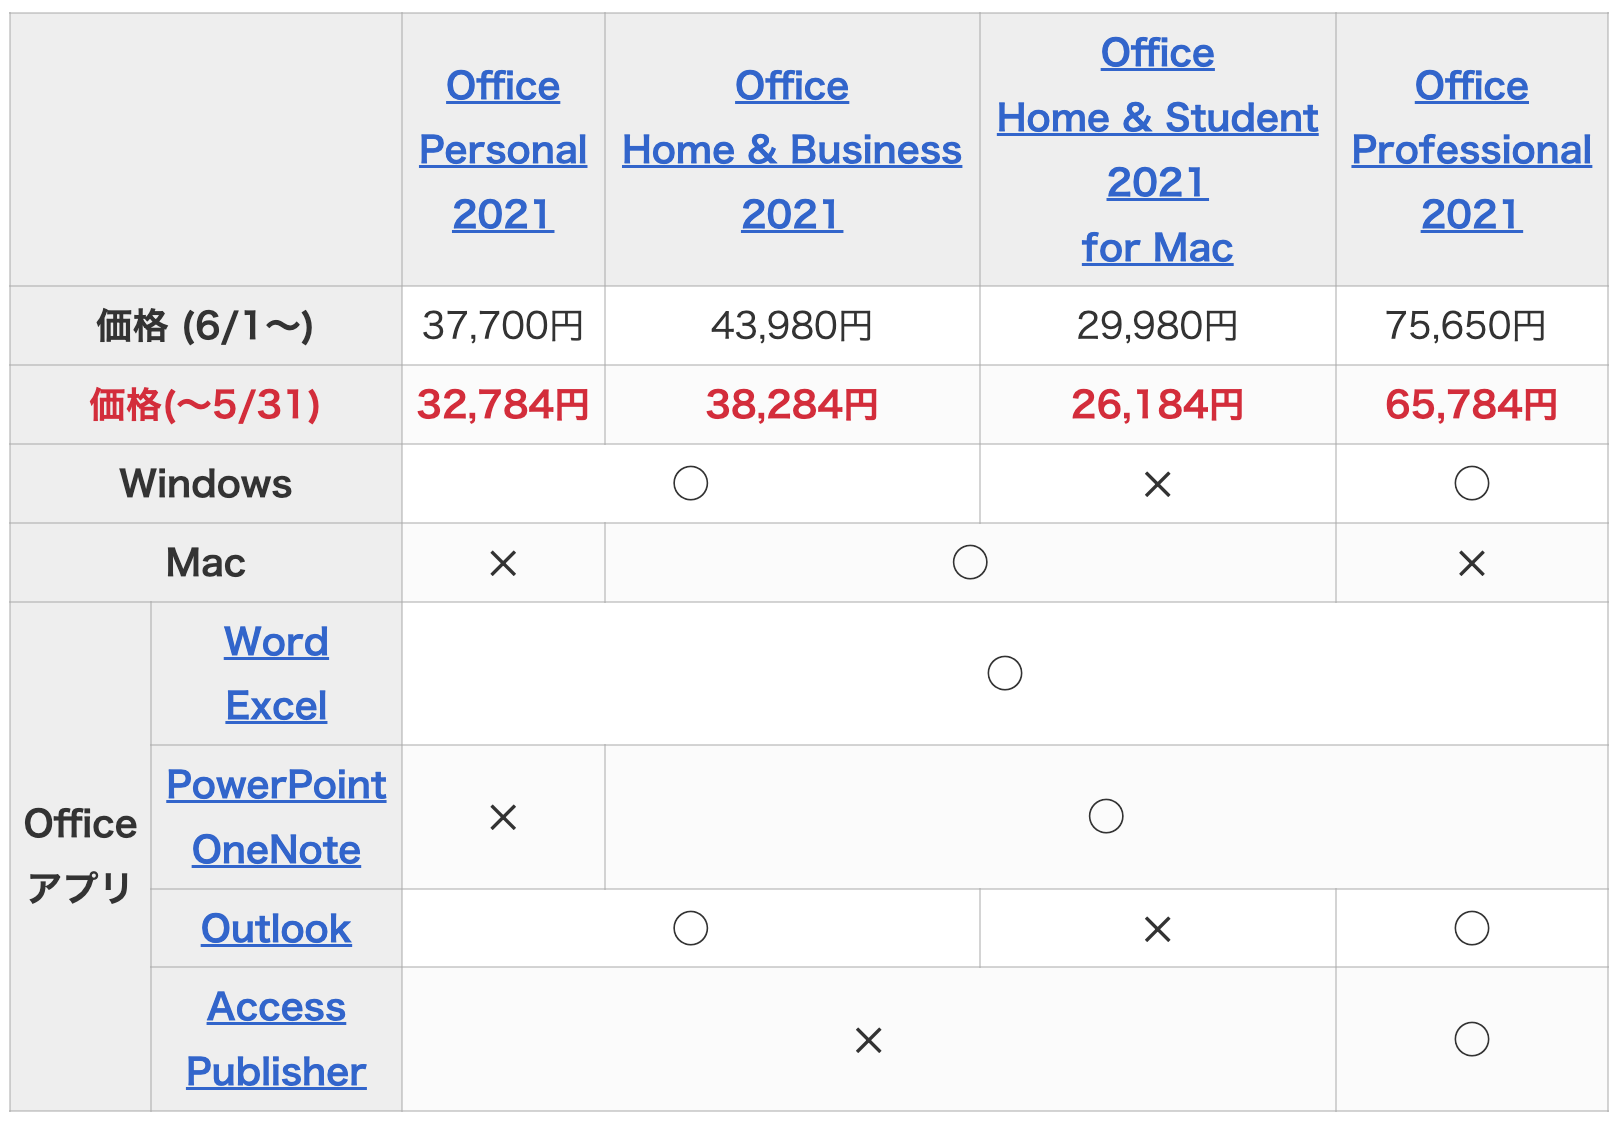Click the 43,980円 price cell
This screenshot has height=1122, width=1614.
click(792, 326)
